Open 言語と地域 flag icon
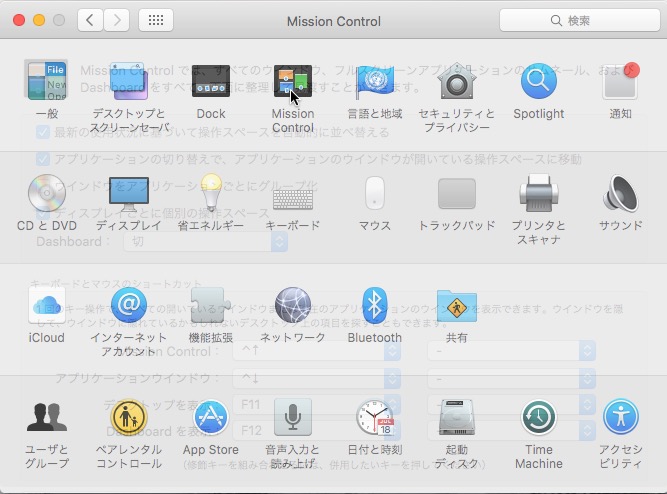 [x=374, y=81]
